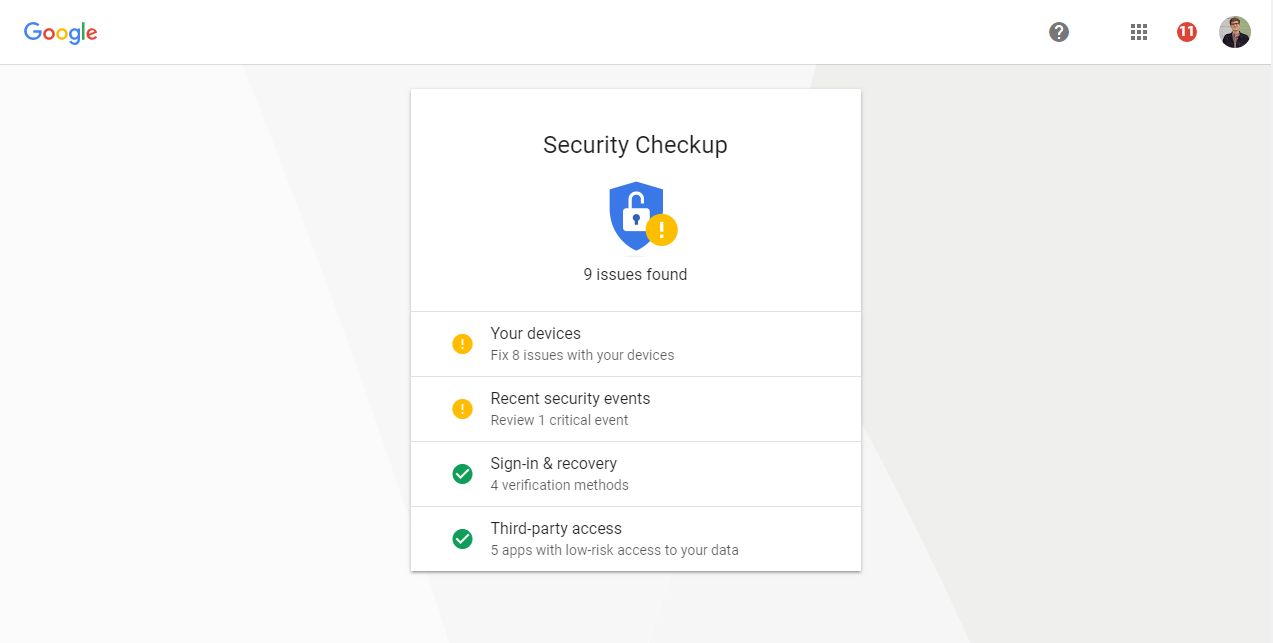Click the warning icon beside Recent security events
Screen dimensions: 1273x643
pyautogui.click(x=462, y=408)
